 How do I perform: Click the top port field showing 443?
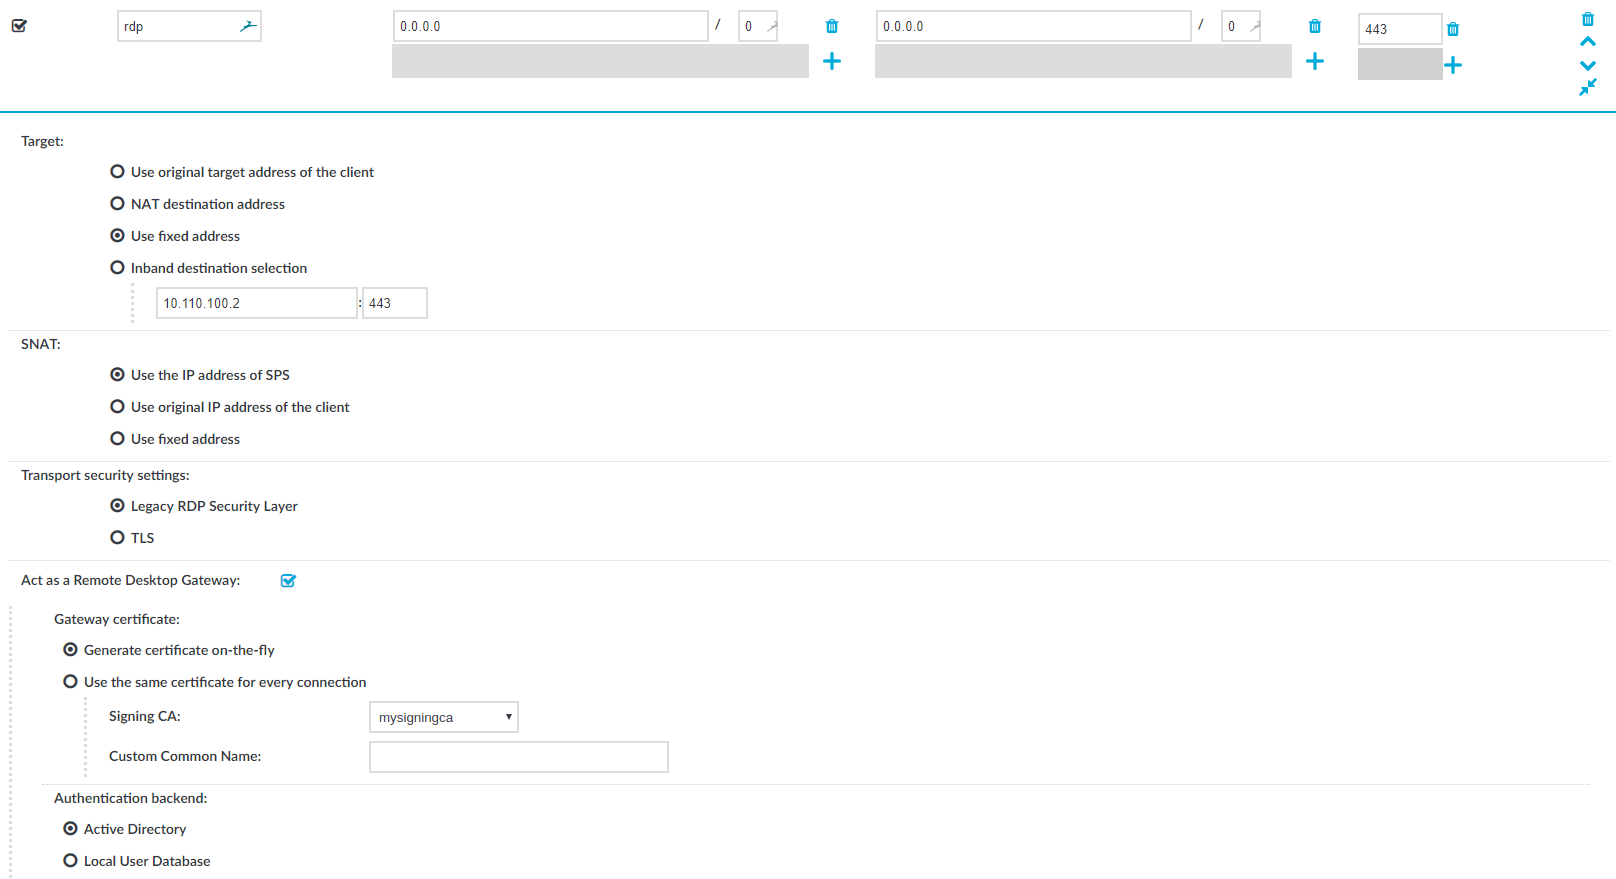1400,29
